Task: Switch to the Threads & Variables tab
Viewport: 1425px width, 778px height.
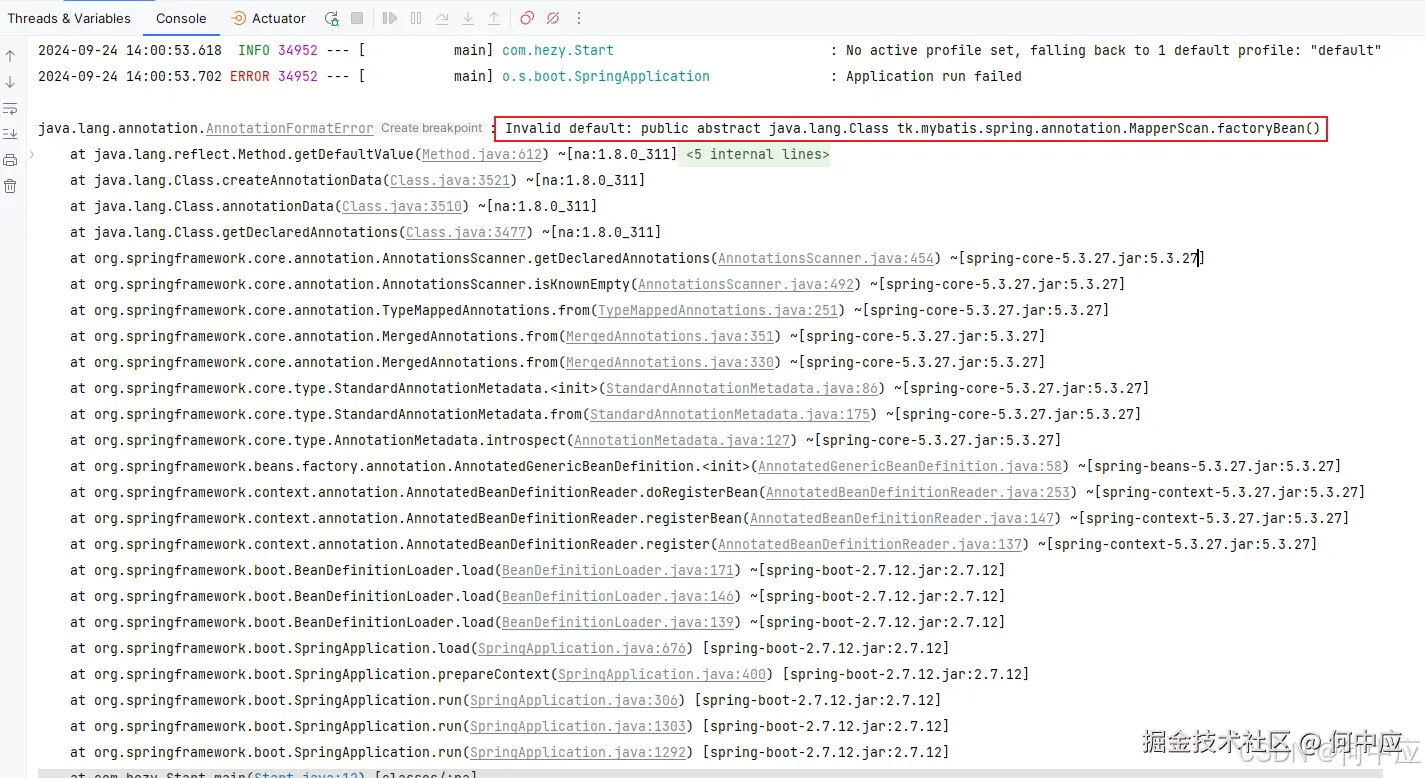Action: 69,18
